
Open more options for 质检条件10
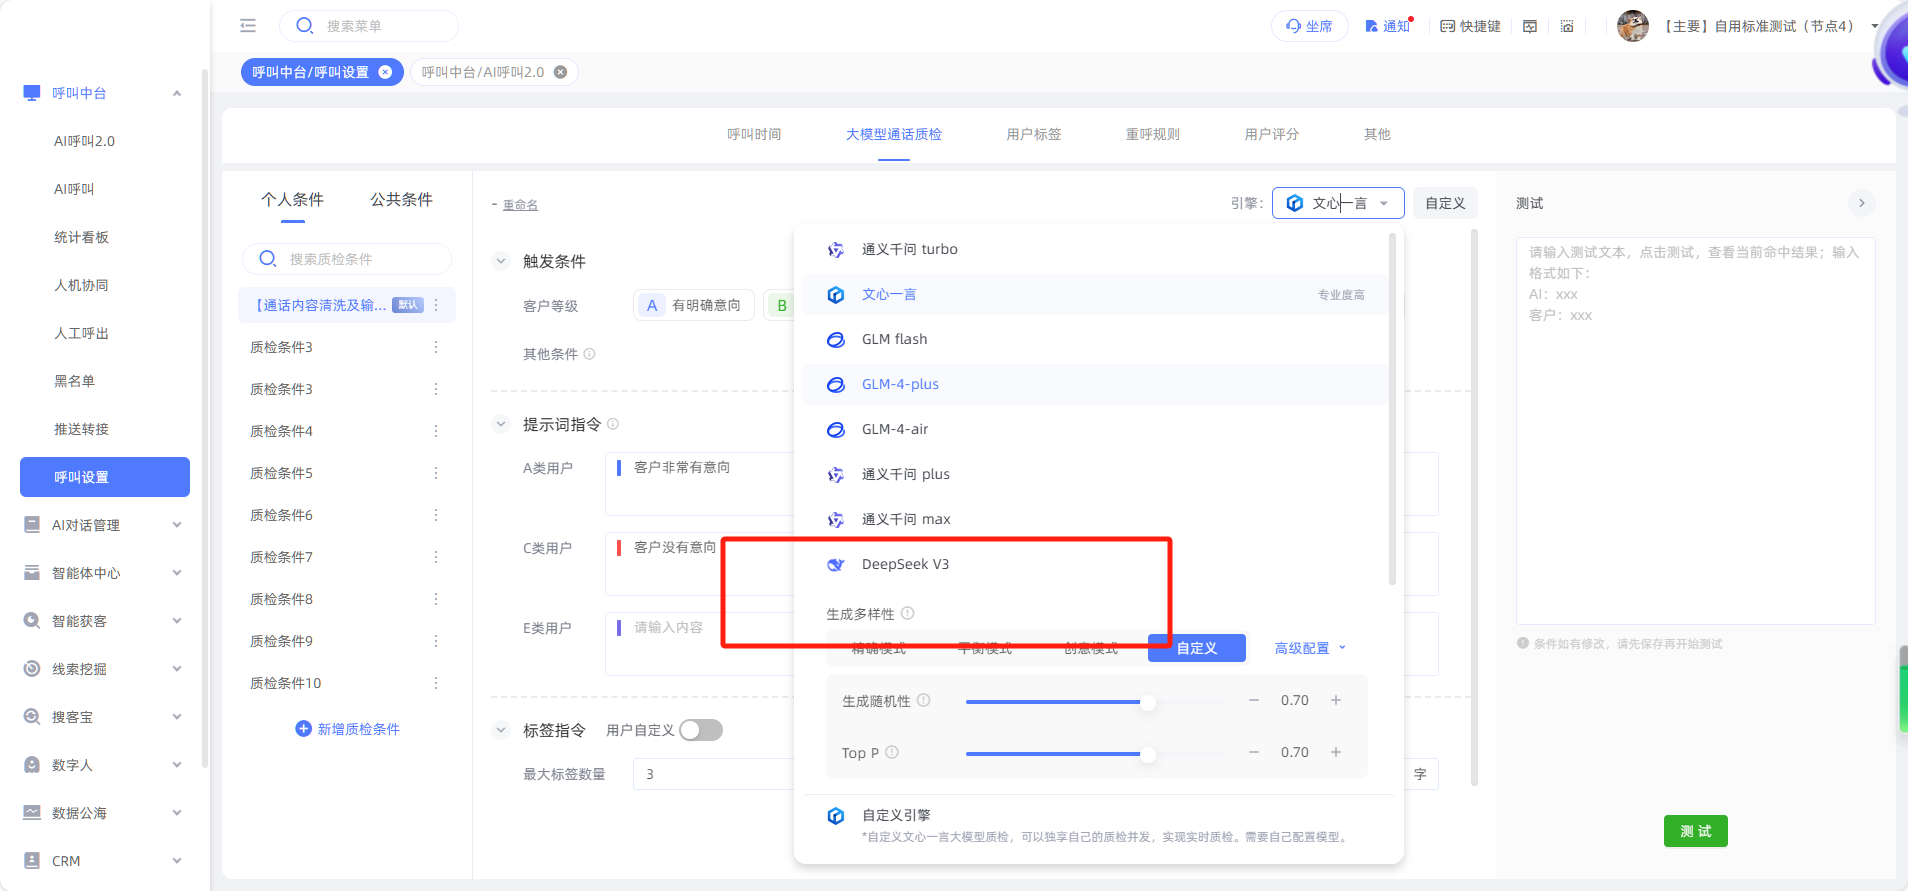click(436, 683)
